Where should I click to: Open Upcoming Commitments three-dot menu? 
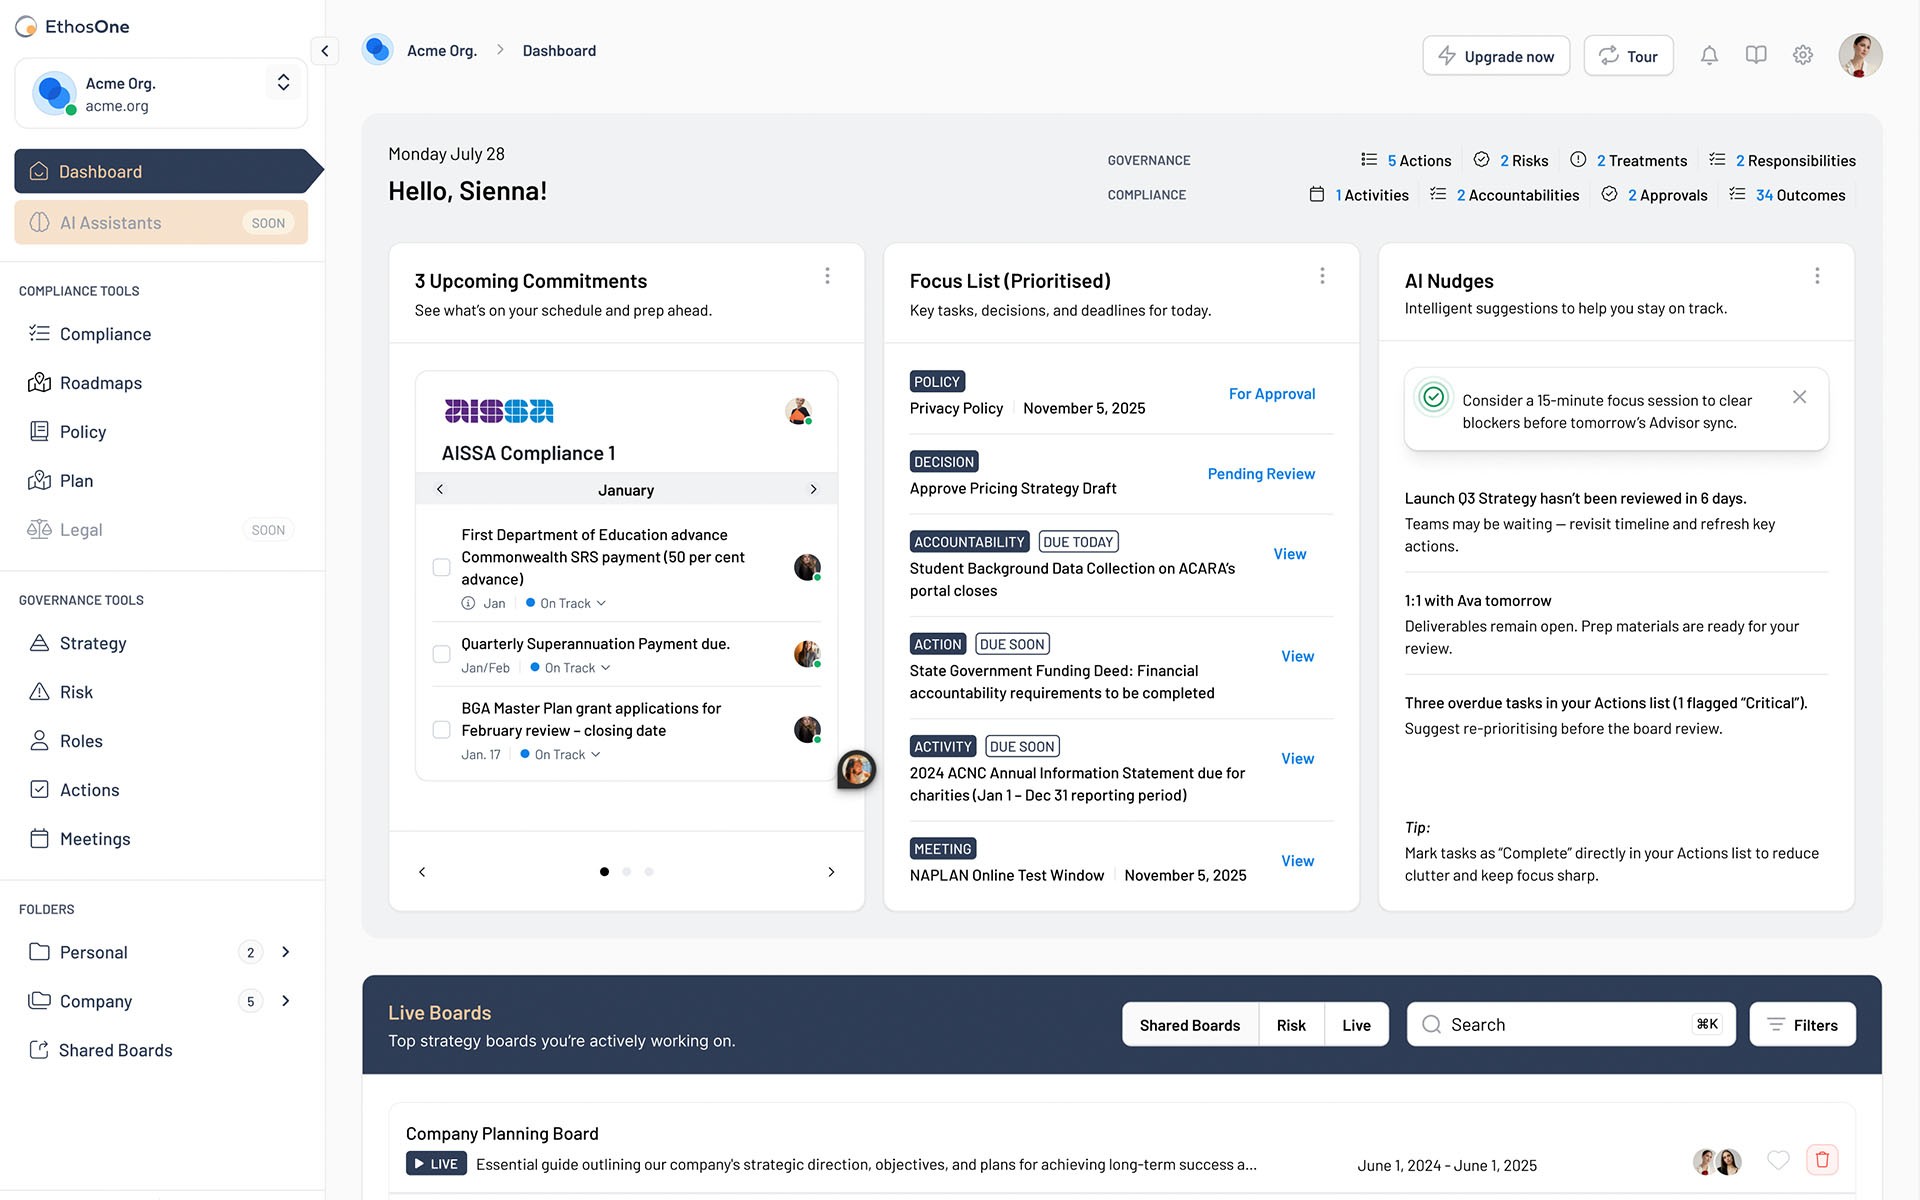(x=827, y=276)
